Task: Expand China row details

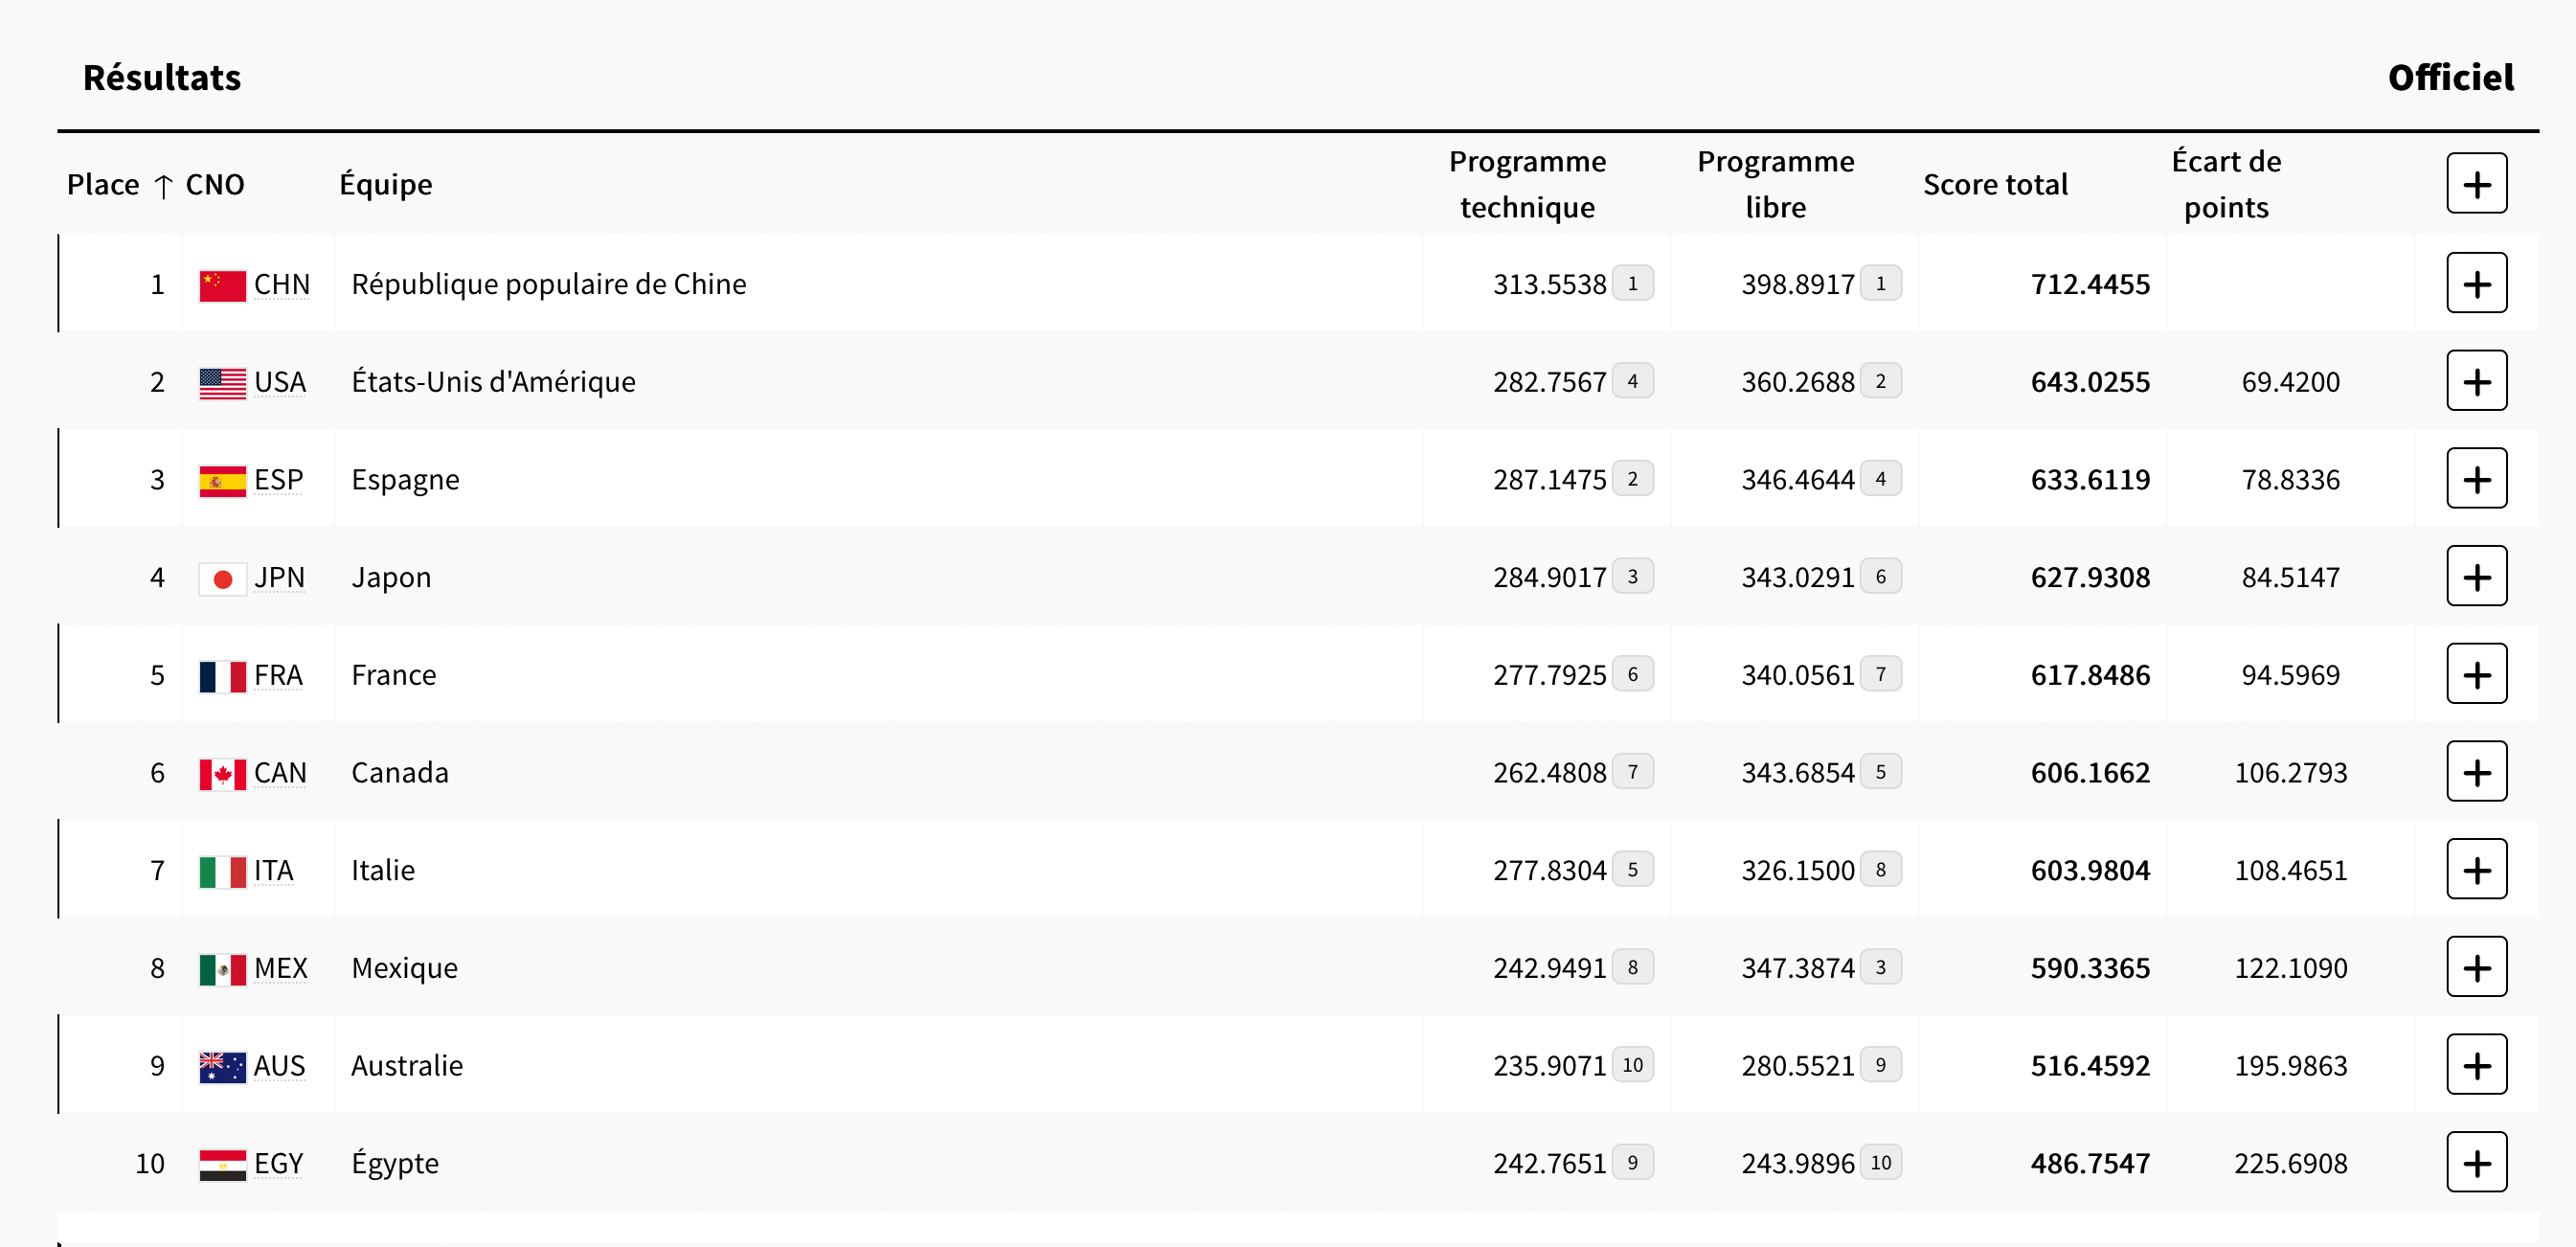Action: click(2476, 283)
